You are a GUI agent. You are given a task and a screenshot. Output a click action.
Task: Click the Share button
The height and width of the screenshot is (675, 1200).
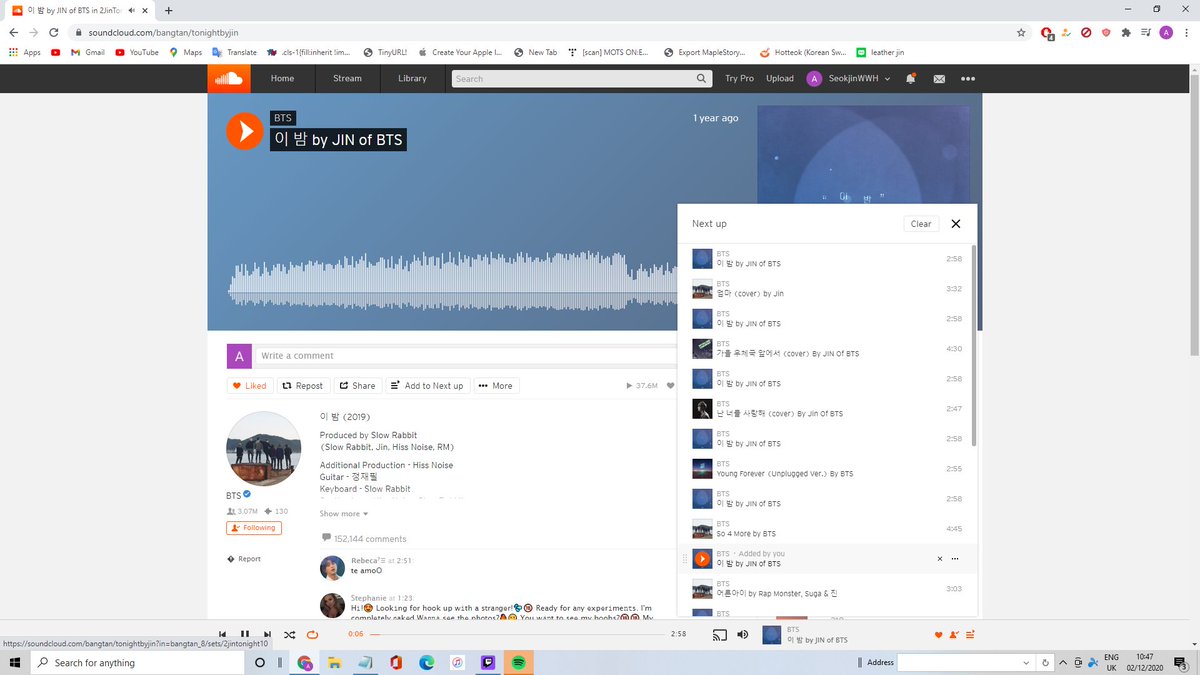[x=357, y=385]
